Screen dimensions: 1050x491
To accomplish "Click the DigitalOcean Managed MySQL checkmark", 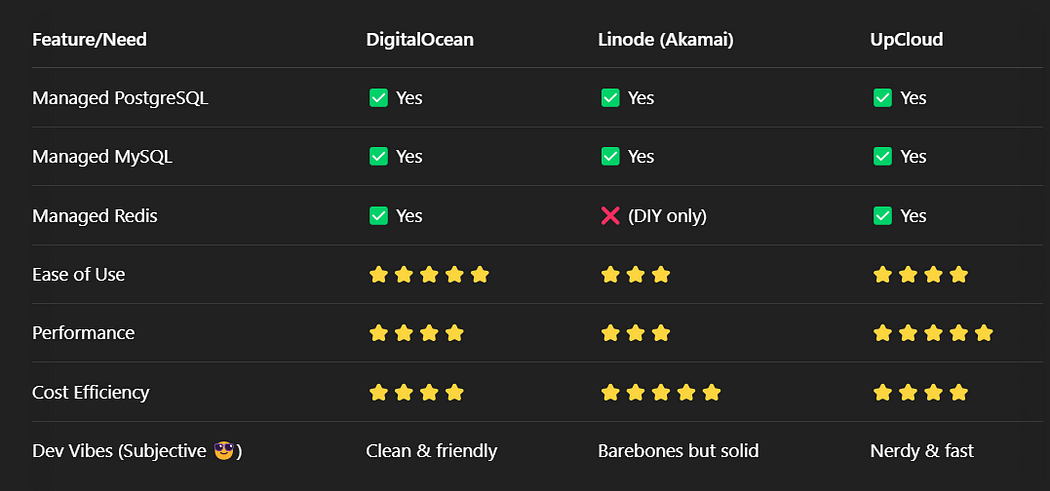I will [378, 157].
